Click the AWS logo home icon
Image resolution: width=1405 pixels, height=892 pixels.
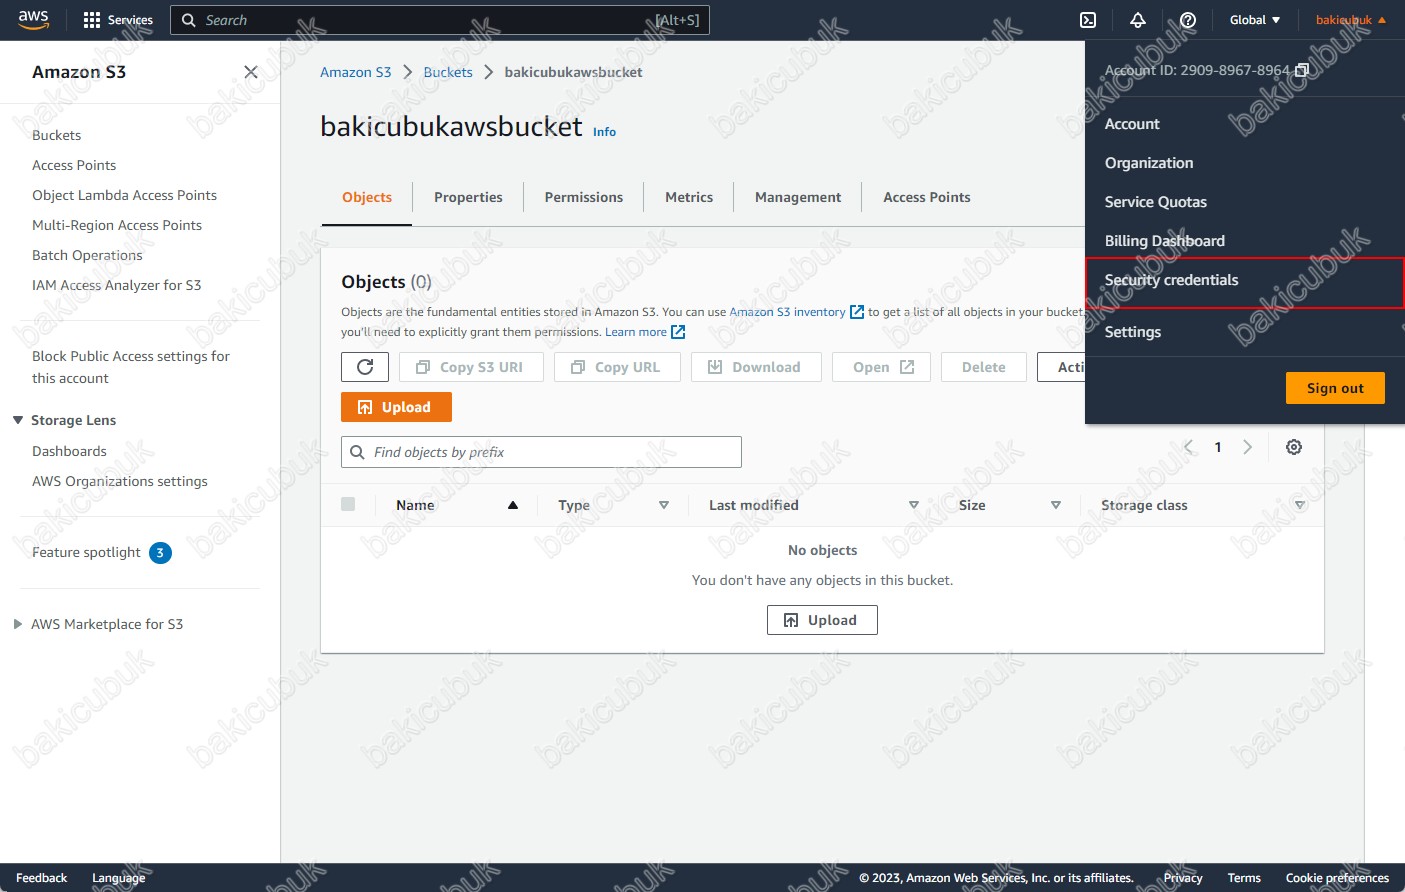point(33,20)
